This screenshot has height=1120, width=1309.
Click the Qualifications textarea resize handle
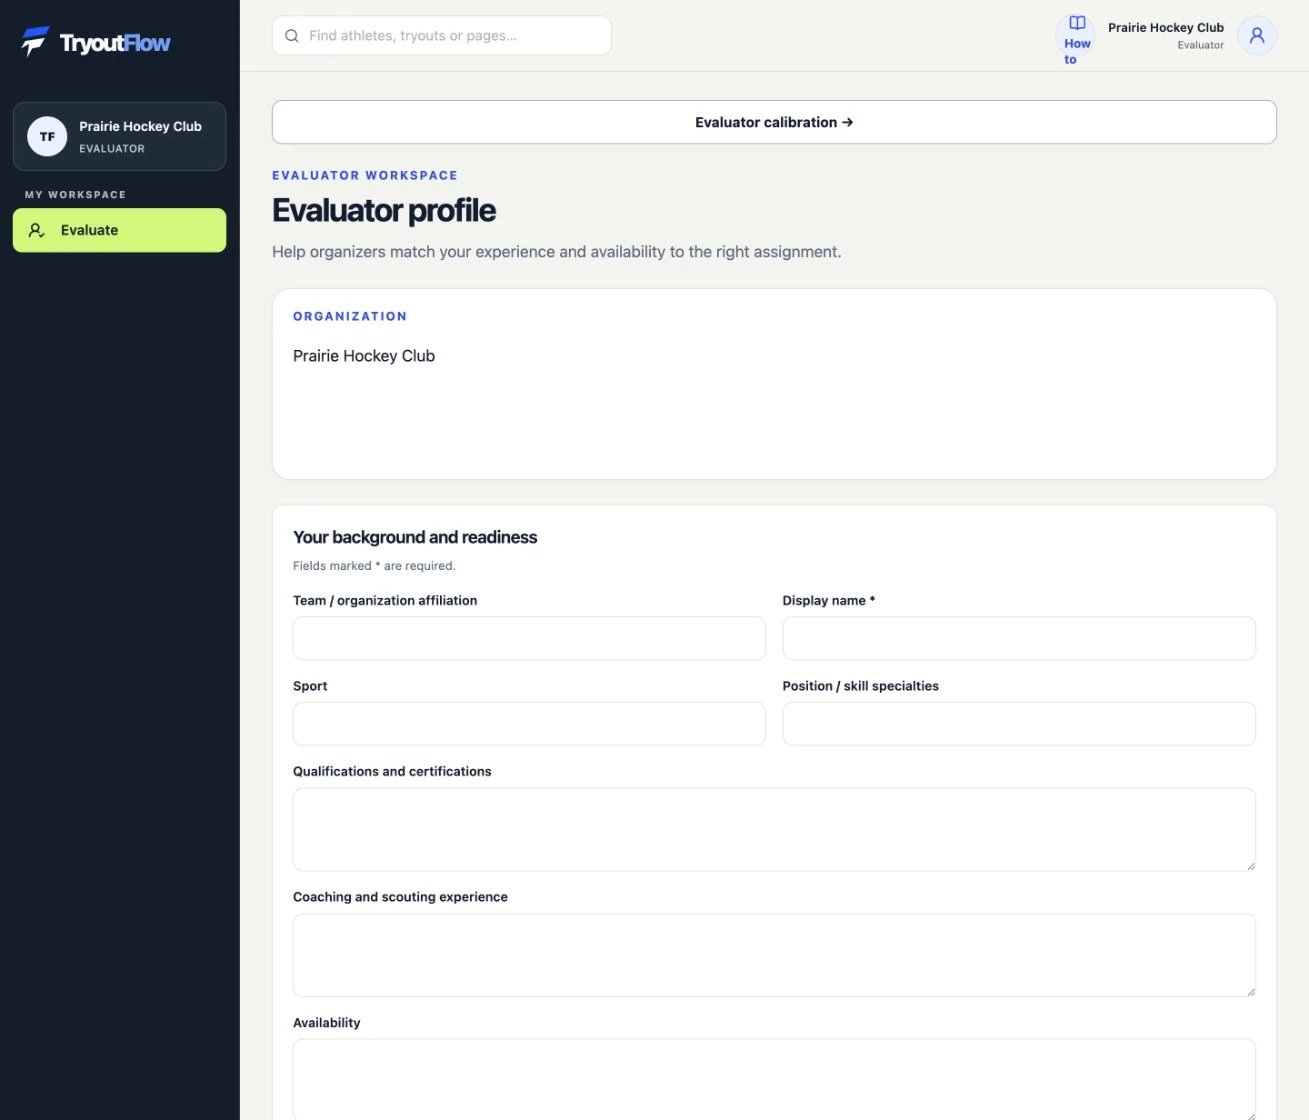pyautogui.click(x=1250, y=865)
